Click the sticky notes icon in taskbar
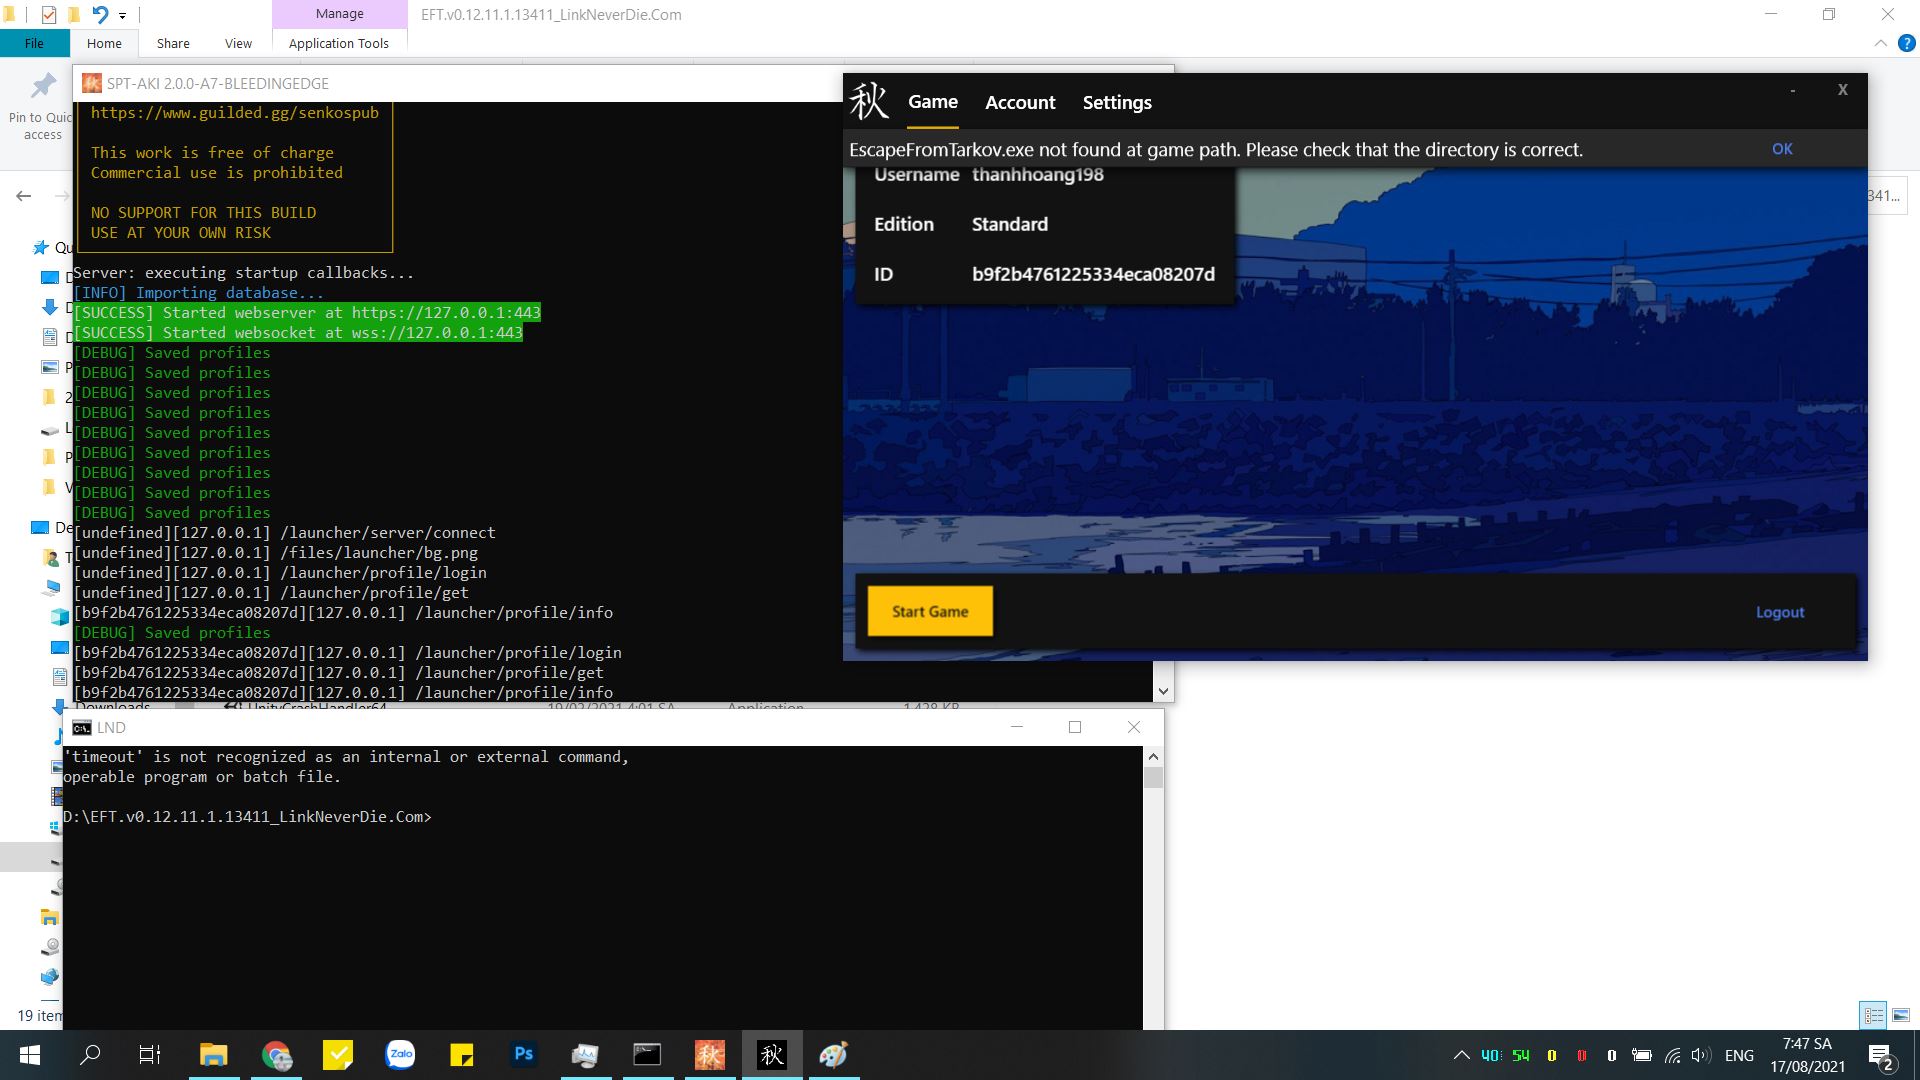 click(x=462, y=1055)
